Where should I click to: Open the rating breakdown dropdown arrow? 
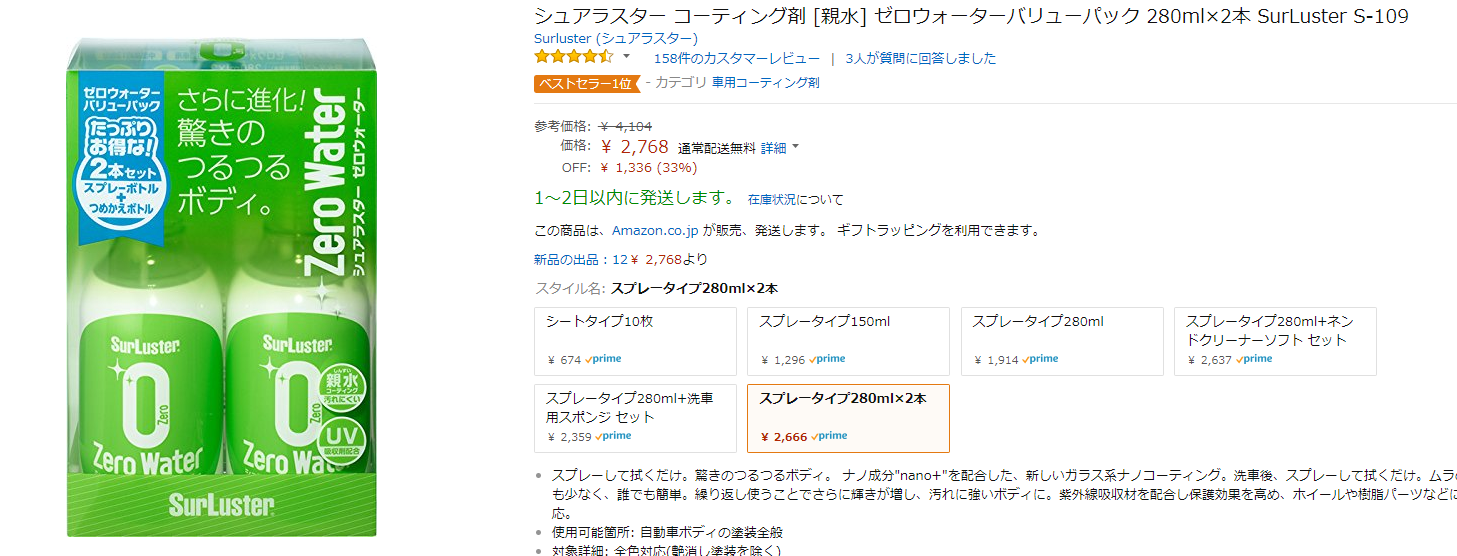click(x=627, y=57)
